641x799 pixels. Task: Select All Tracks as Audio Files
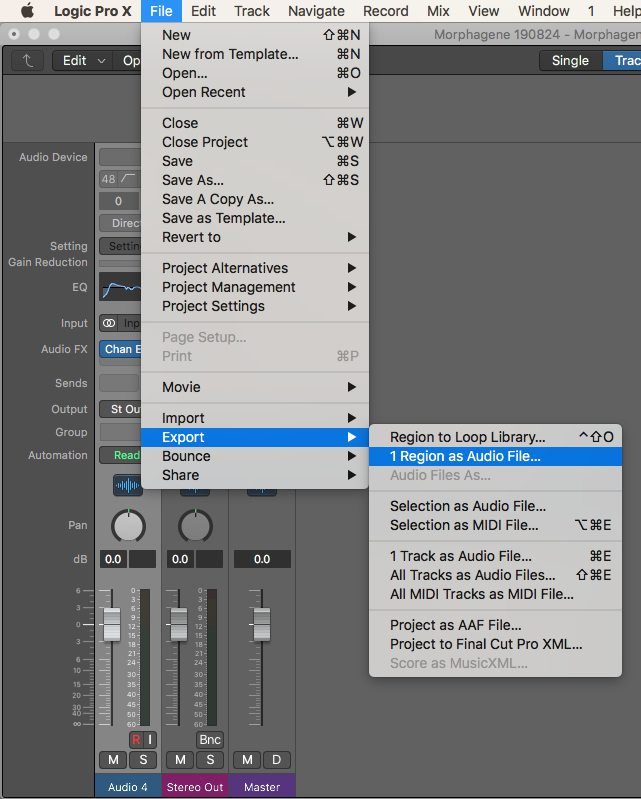pos(495,575)
